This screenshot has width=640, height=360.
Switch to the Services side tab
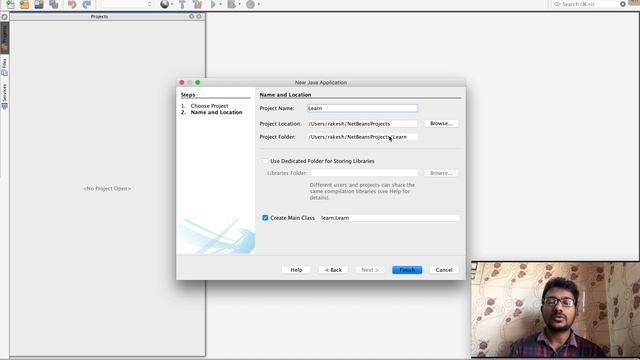pos(4,96)
